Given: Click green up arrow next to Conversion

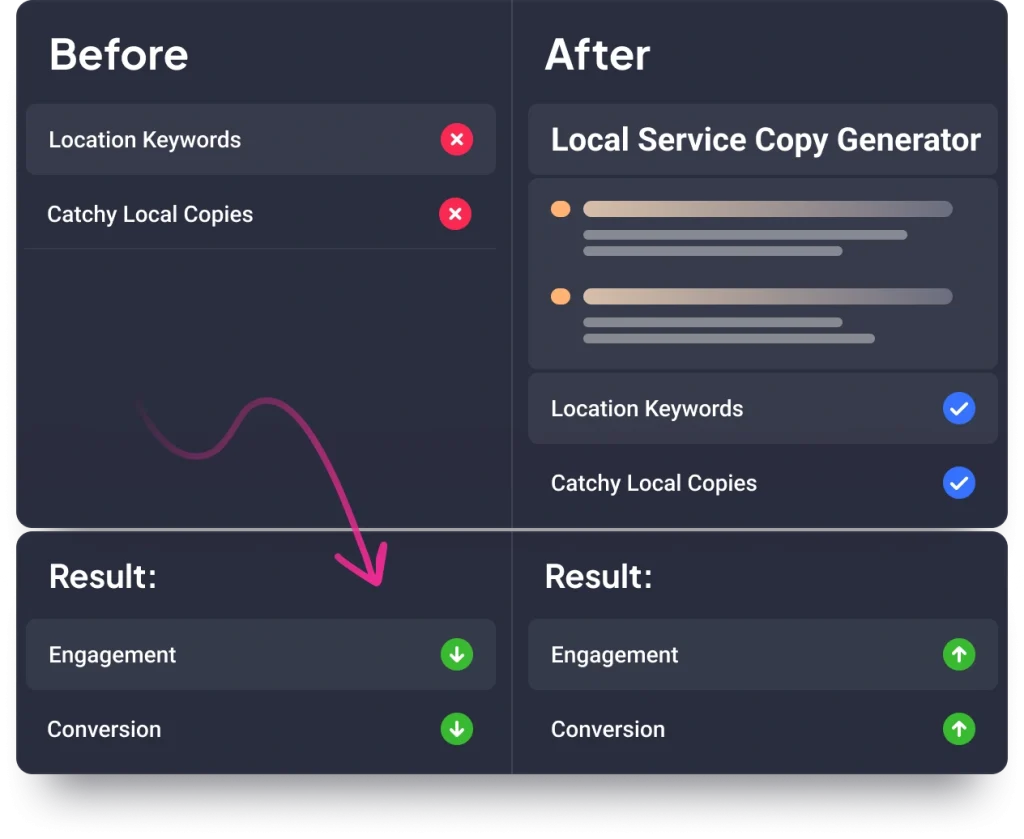Looking at the screenshot, I should (958, 729).
